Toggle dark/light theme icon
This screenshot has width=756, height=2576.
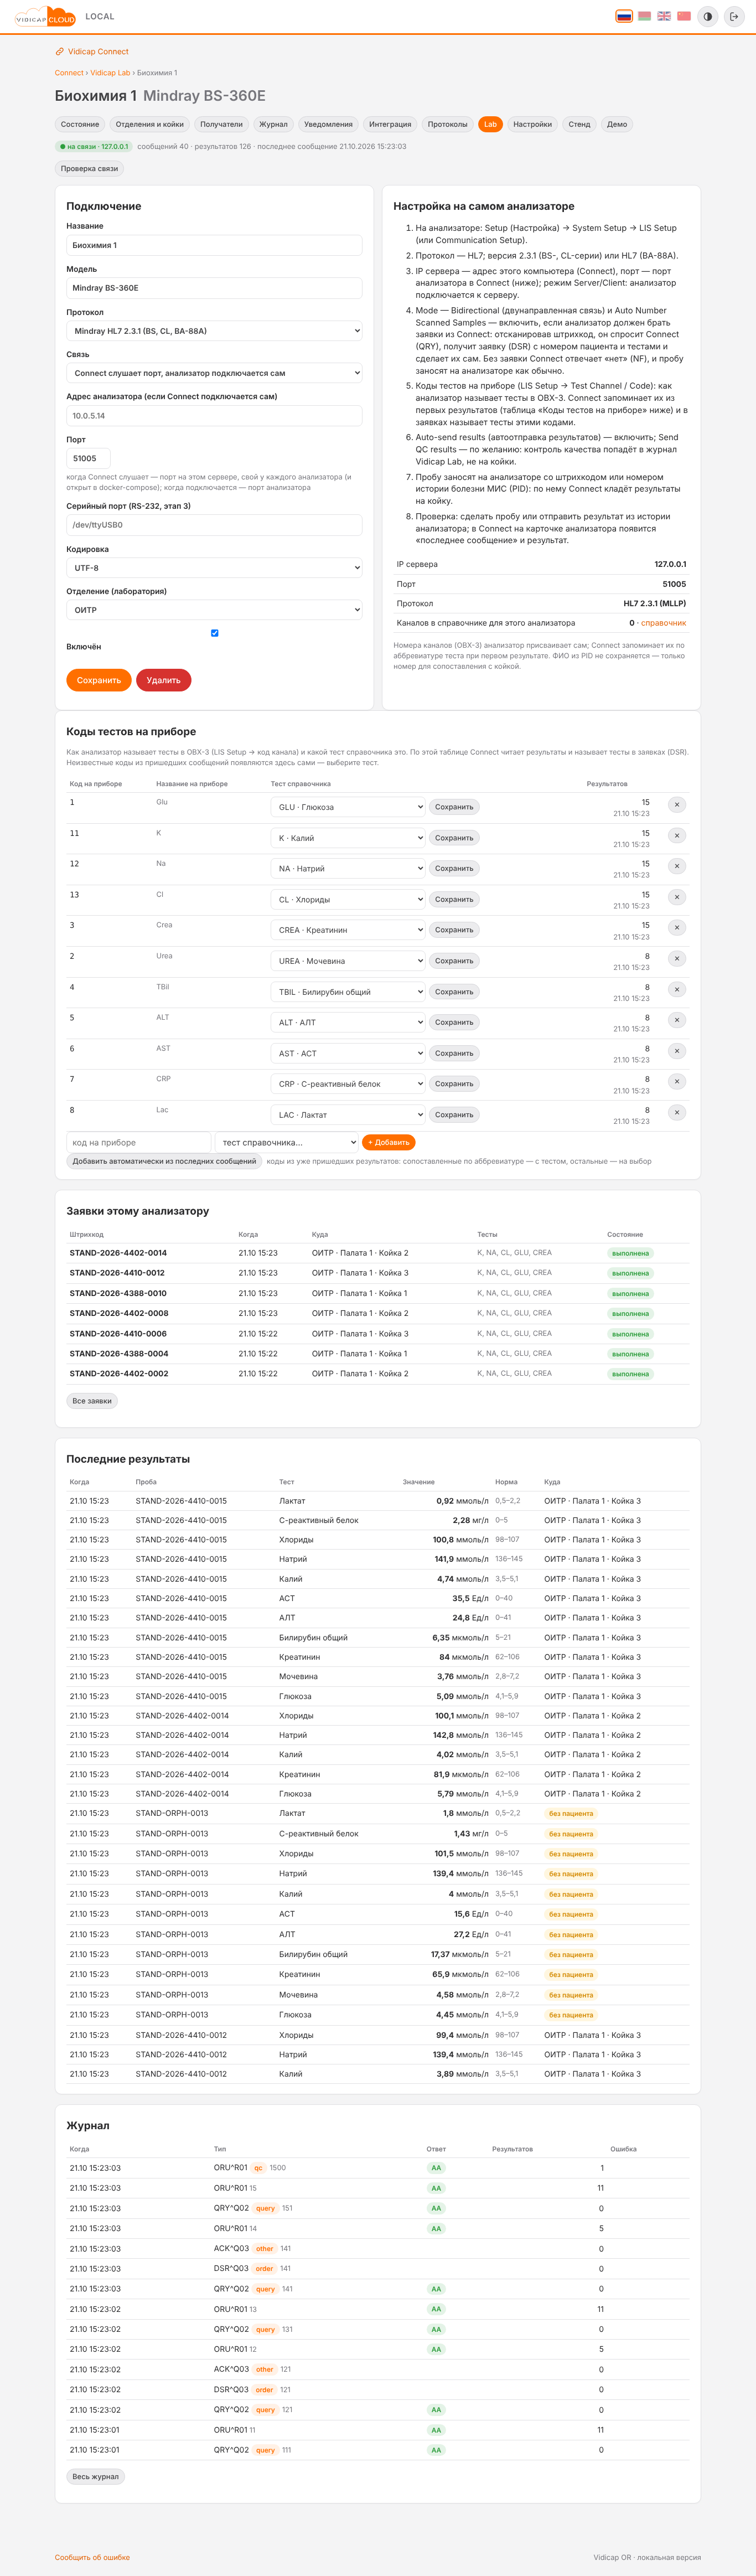tap(708, 16)
